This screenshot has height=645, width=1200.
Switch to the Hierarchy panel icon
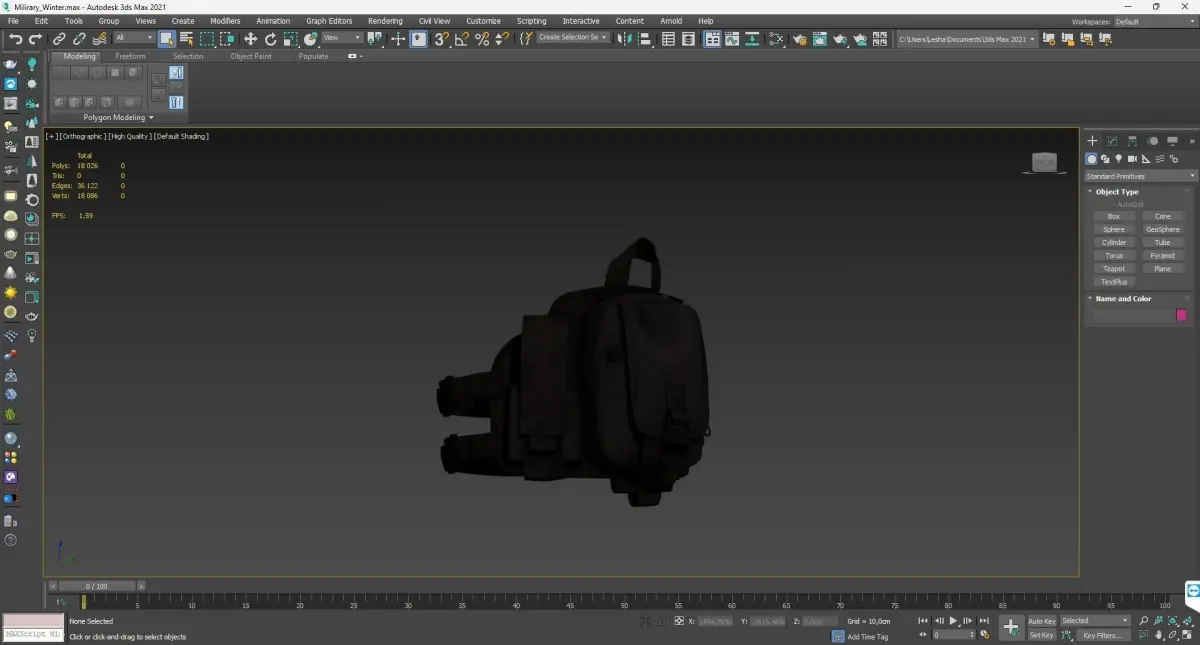1132,141
